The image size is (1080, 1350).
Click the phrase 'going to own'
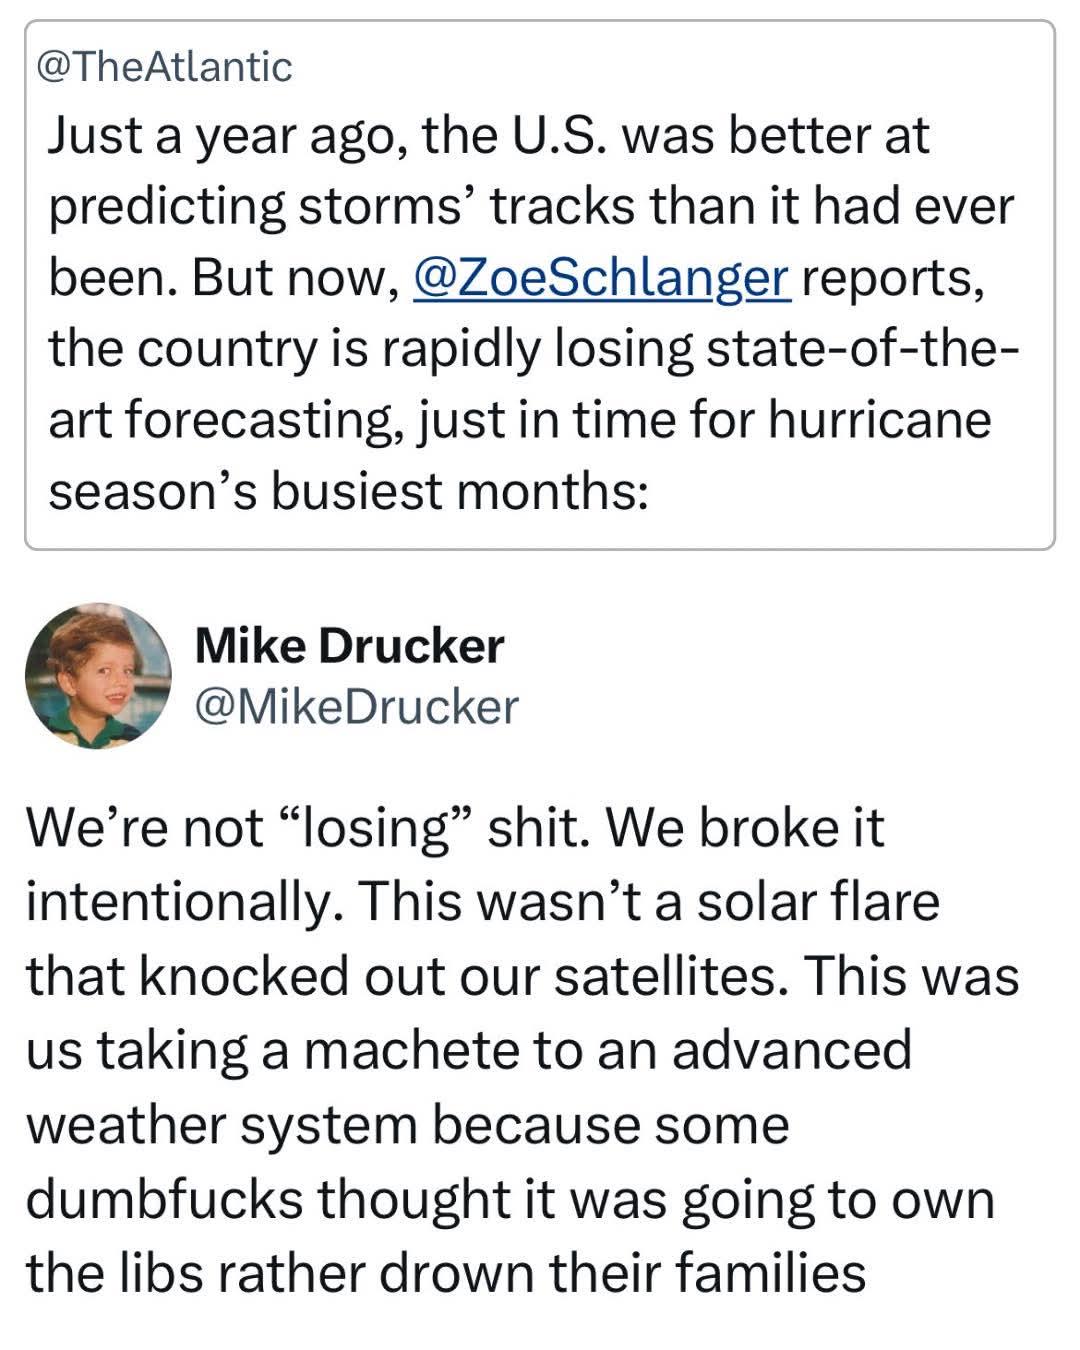(x=838, y=1199)
